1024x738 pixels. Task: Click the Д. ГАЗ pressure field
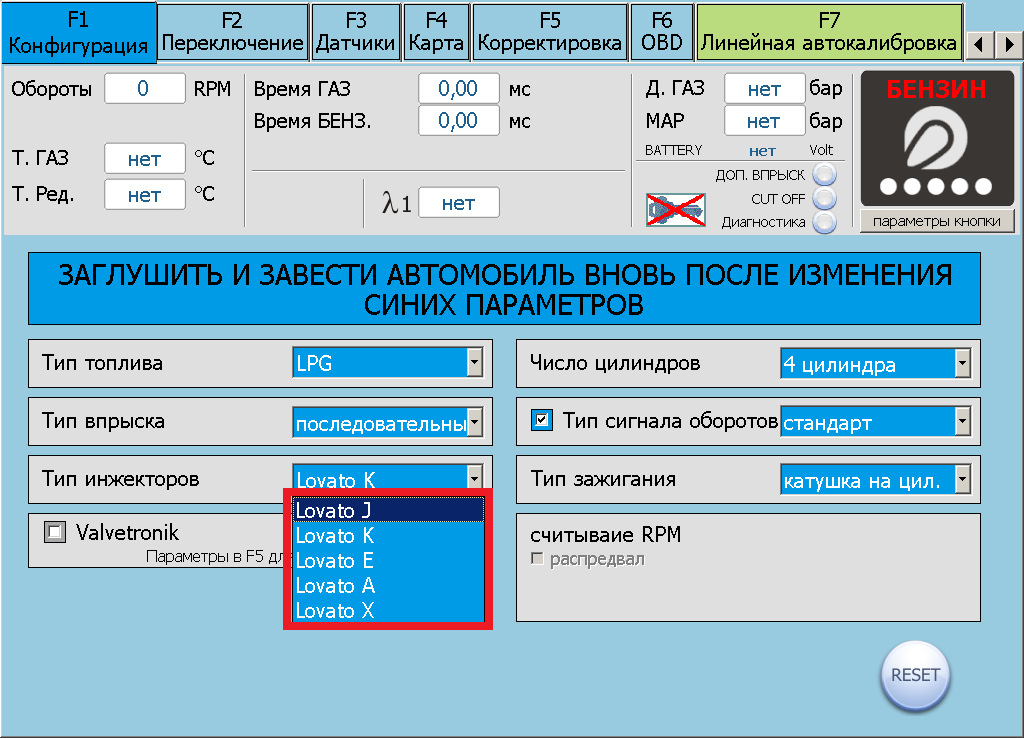click(764, 88)
